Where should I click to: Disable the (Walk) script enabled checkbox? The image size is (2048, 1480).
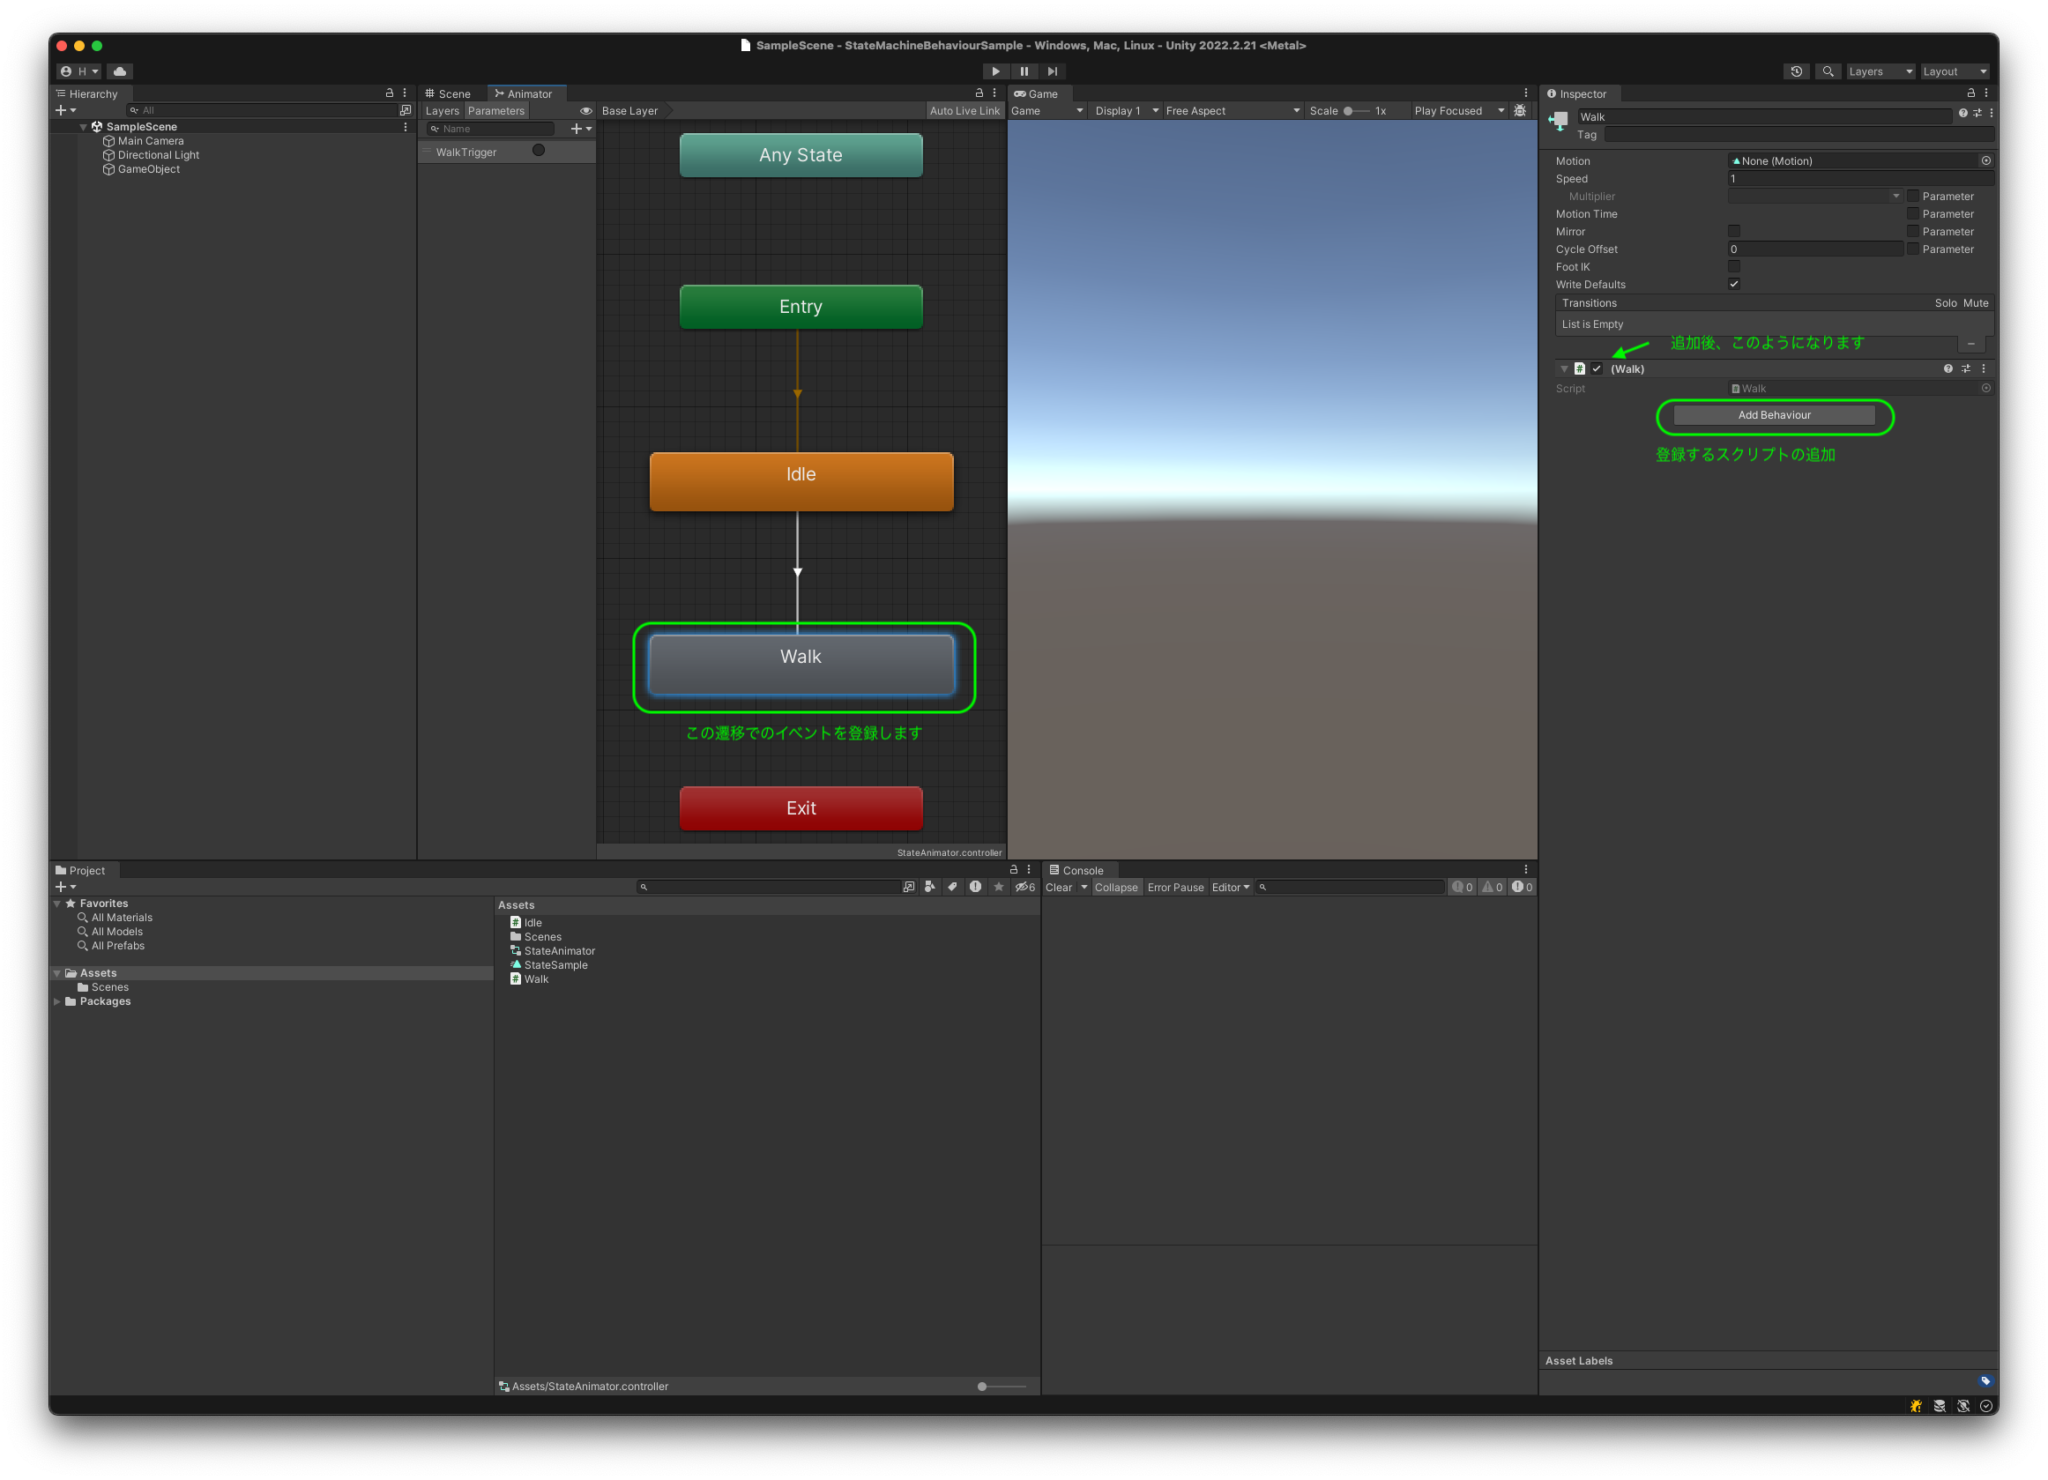[x=1597, y=368]
